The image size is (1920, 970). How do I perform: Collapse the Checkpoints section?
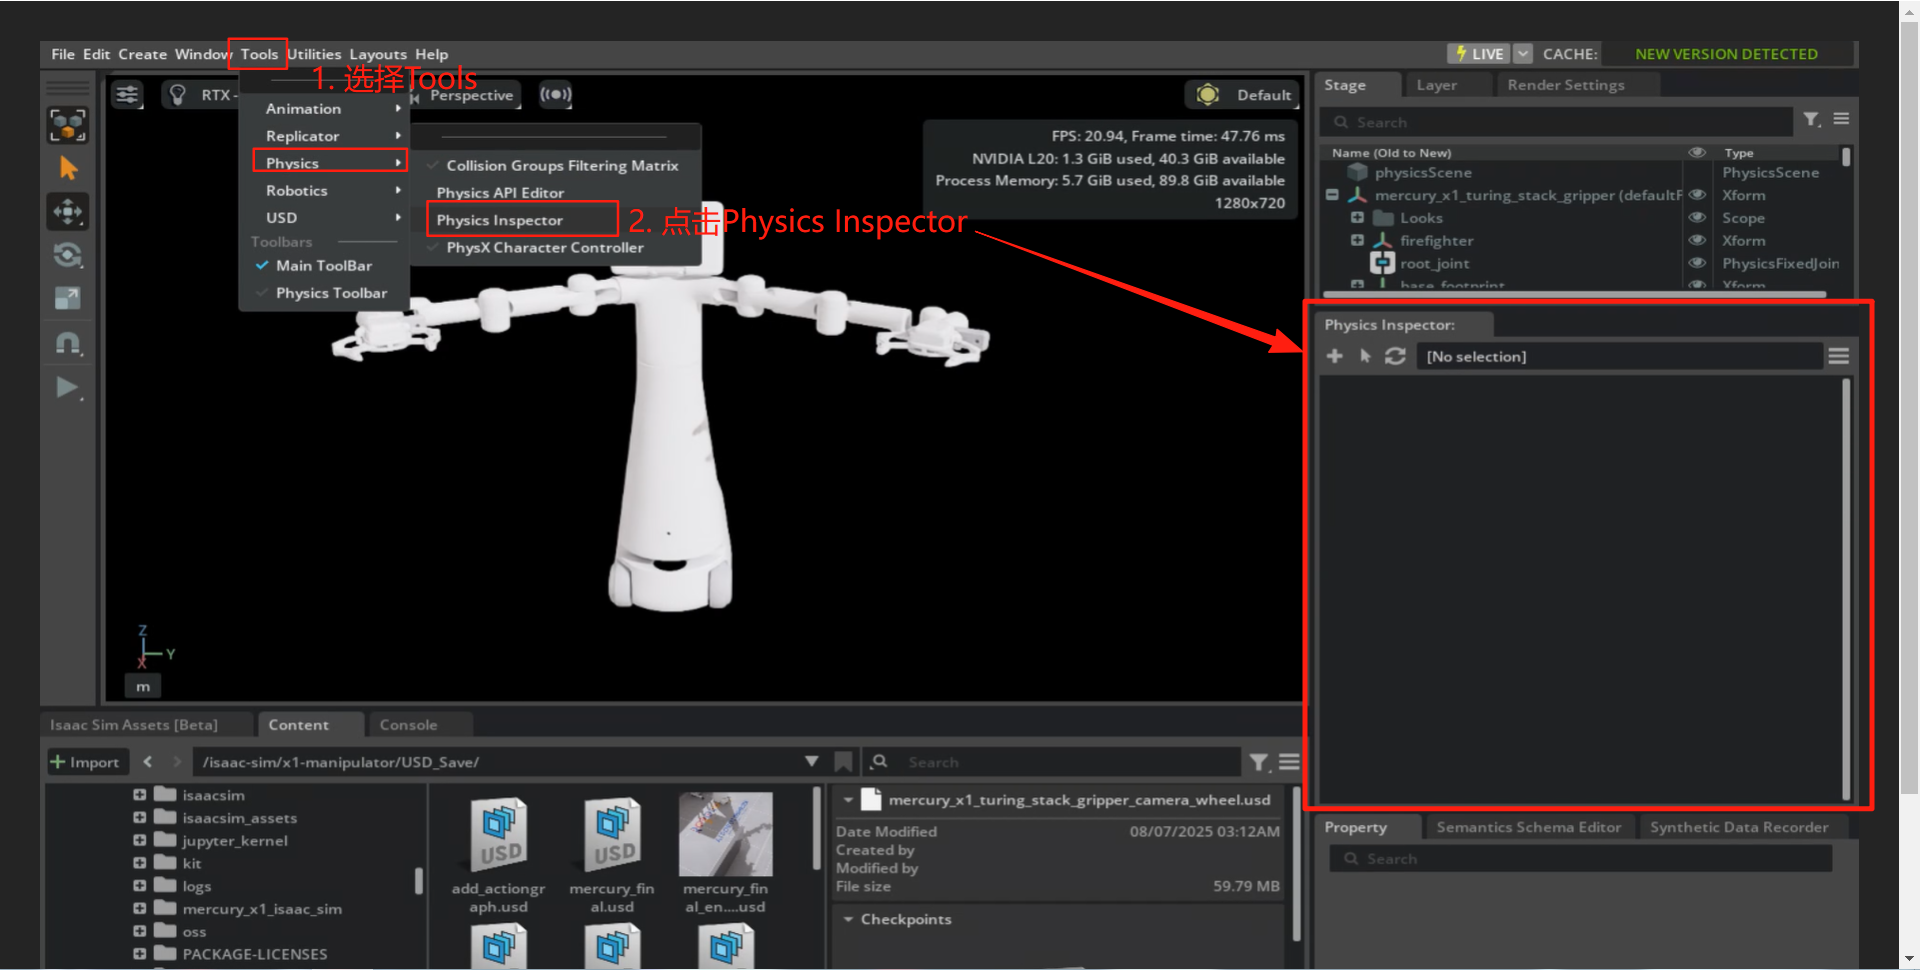coord(848,919)
